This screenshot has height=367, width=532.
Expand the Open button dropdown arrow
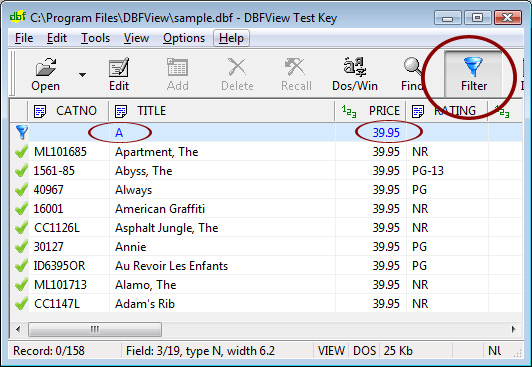[x=82, y=75]
